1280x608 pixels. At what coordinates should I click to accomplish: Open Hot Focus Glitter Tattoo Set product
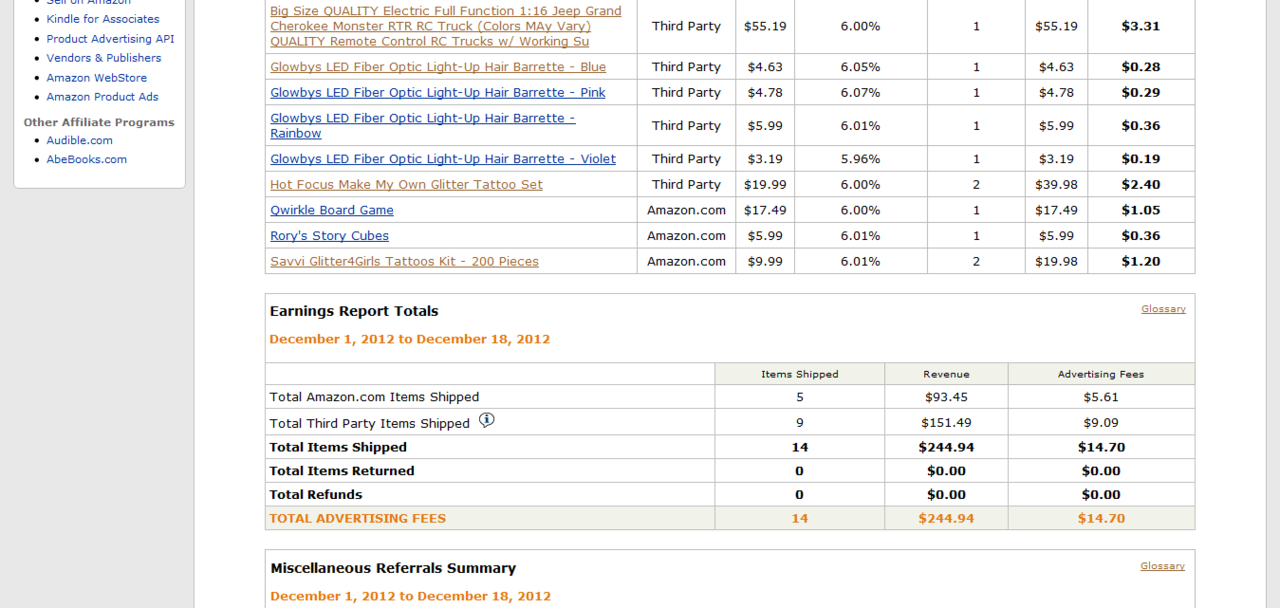(406, 185)
